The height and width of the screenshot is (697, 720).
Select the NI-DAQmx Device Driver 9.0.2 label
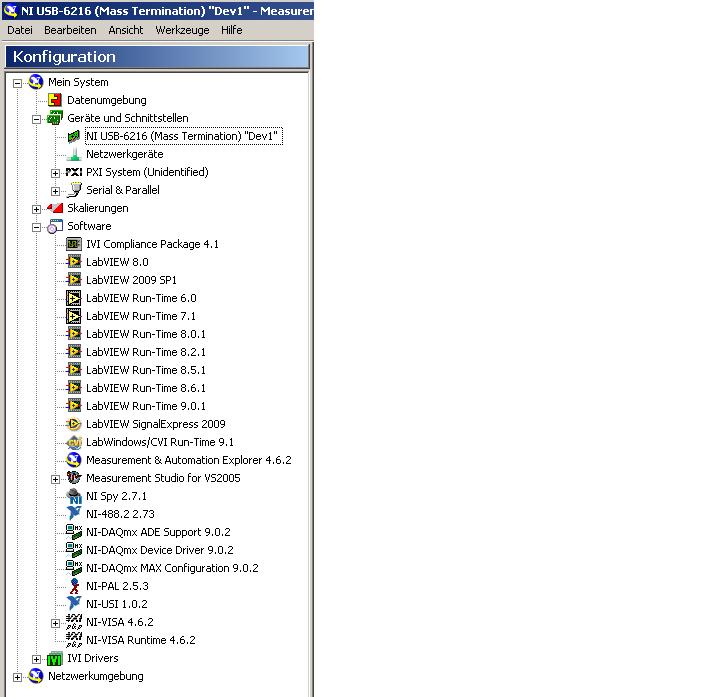pyautogui.click(x=160, y=550)
